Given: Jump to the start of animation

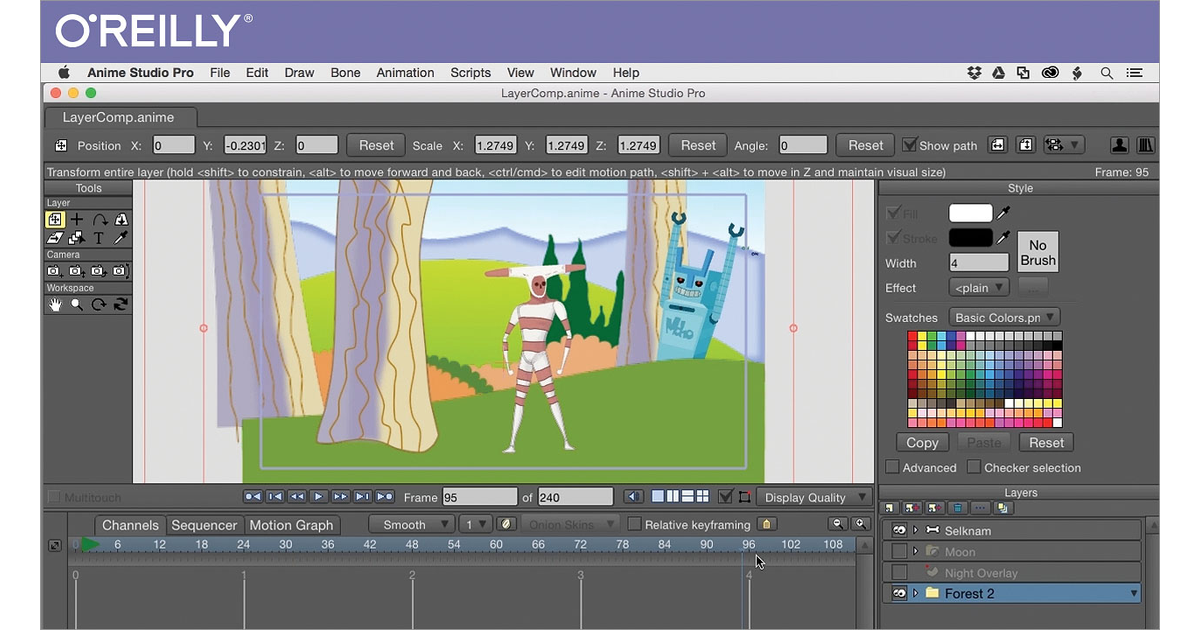Looking at the screenshot, I should tap(253, 497).
